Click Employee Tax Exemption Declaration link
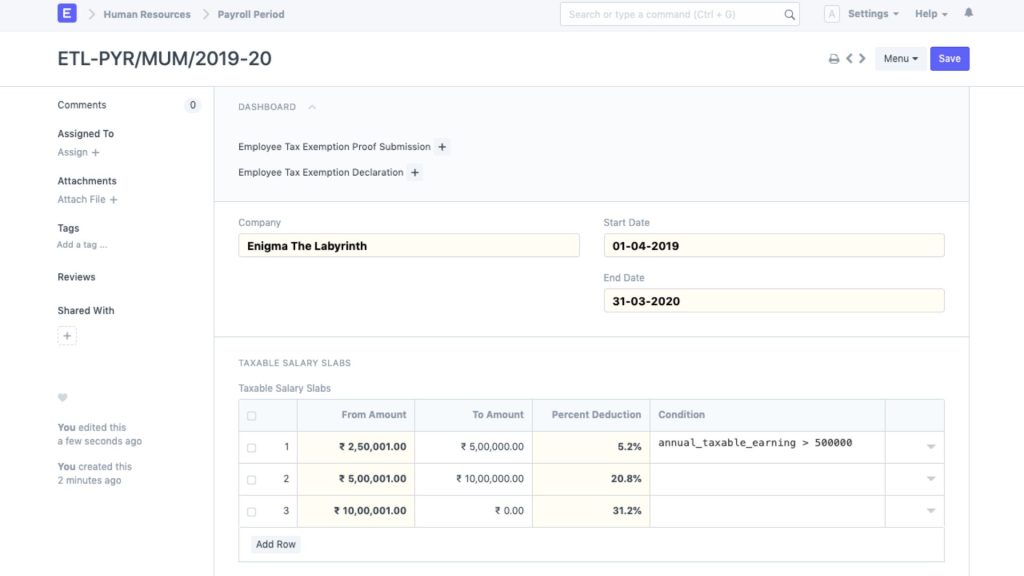1024x576 pixels. [321, 172]
